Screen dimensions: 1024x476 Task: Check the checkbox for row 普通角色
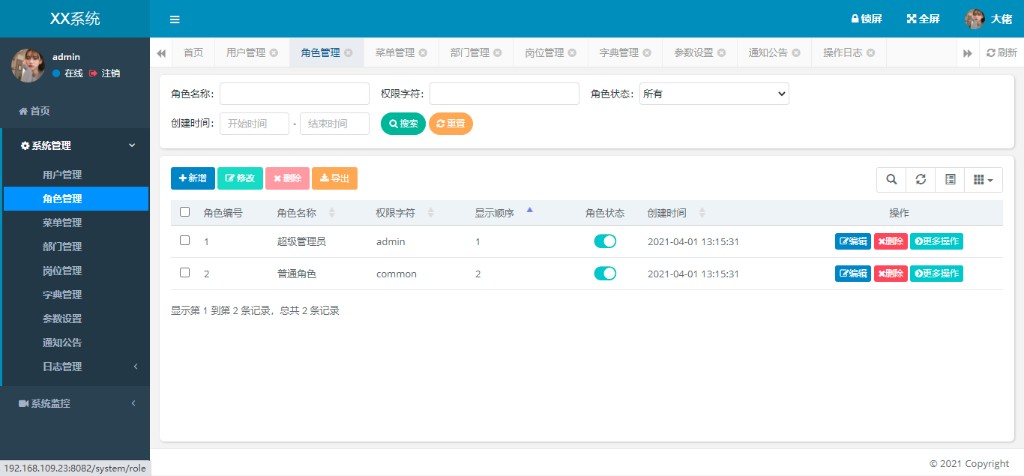[x=185, y=272]
